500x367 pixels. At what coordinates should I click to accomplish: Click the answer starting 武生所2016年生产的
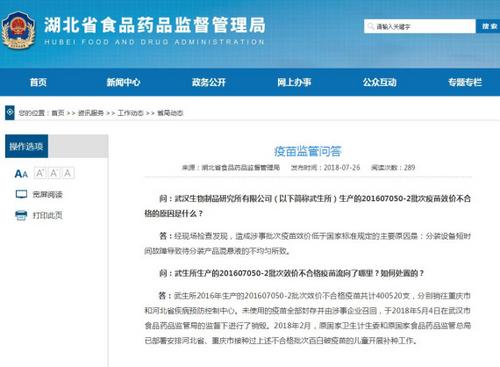pos(307,318)
